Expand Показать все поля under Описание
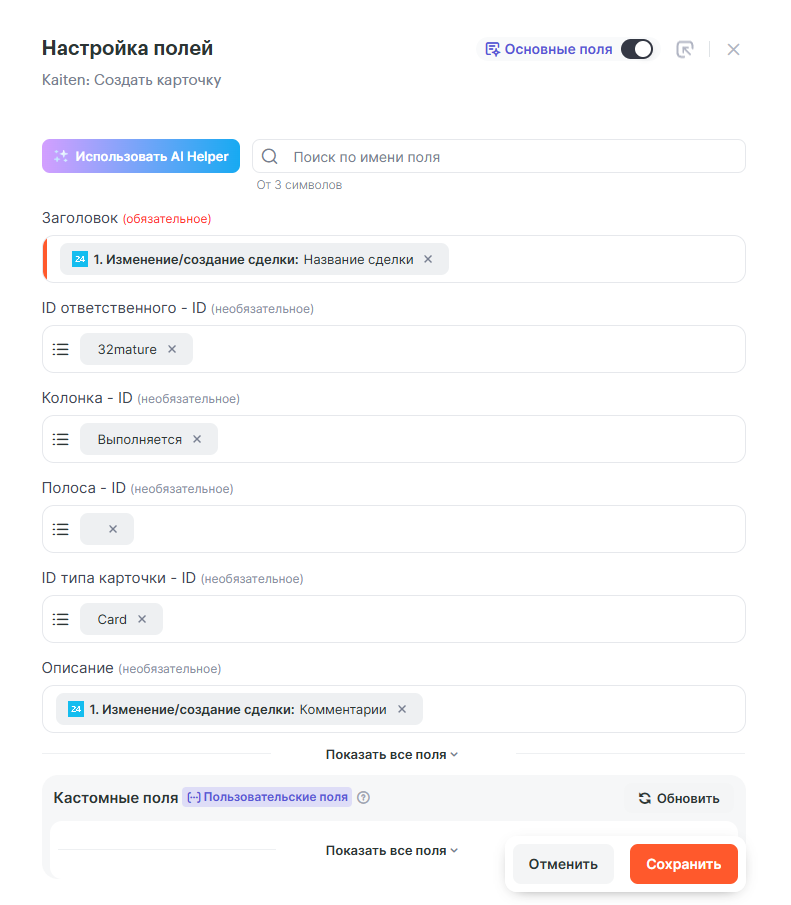 coord(391,754)
